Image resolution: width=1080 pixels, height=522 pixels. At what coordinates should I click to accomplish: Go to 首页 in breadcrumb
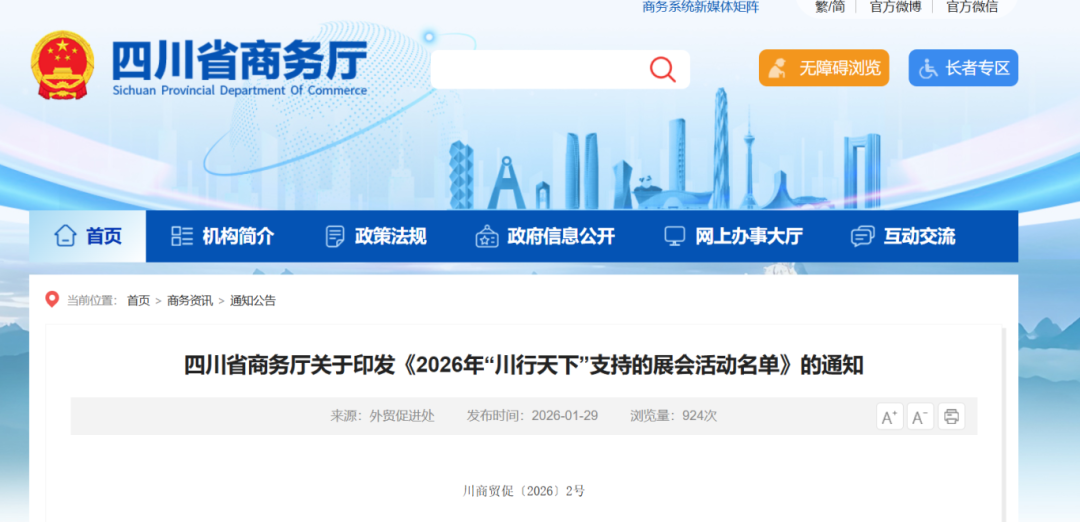pos(138,300)
